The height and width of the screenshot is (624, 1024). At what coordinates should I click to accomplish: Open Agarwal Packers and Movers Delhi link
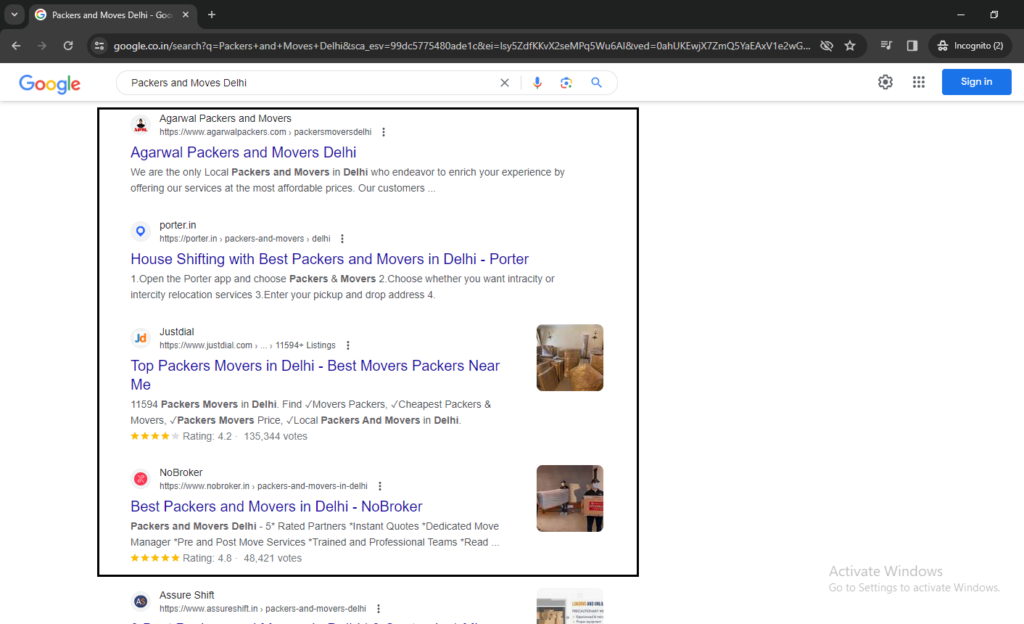[x=243, y=153]
